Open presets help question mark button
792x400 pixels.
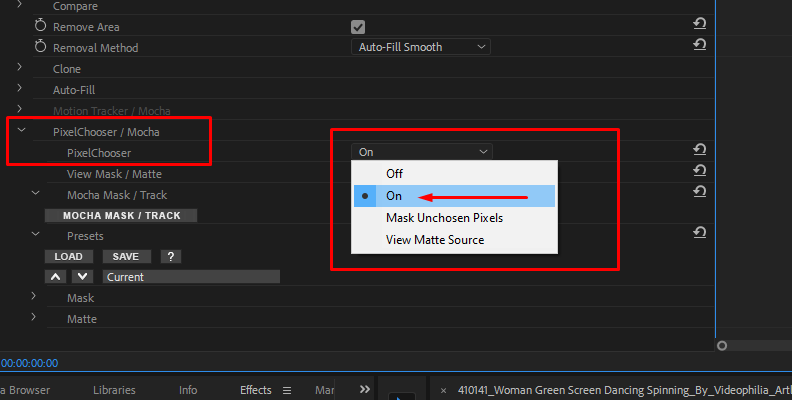pos(171,257)
